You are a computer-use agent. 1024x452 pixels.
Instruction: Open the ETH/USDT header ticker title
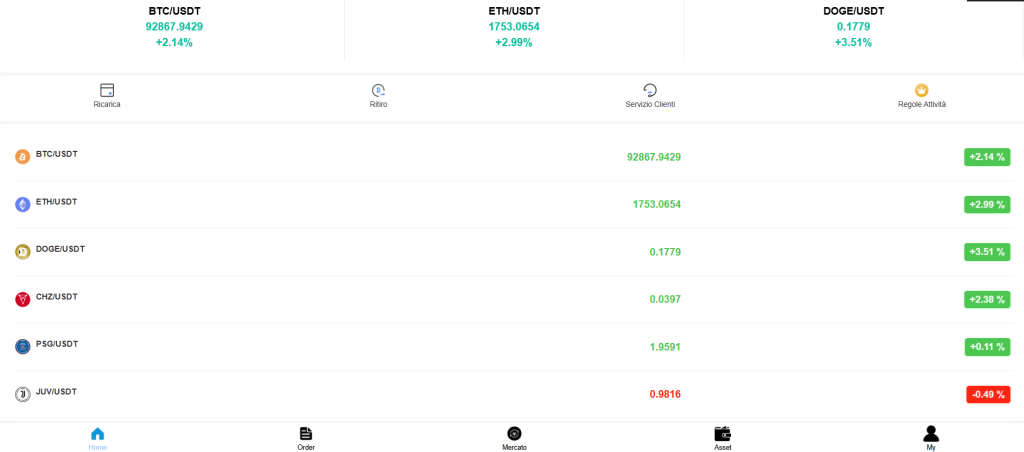pyautogui.click(x=514, y=11)
